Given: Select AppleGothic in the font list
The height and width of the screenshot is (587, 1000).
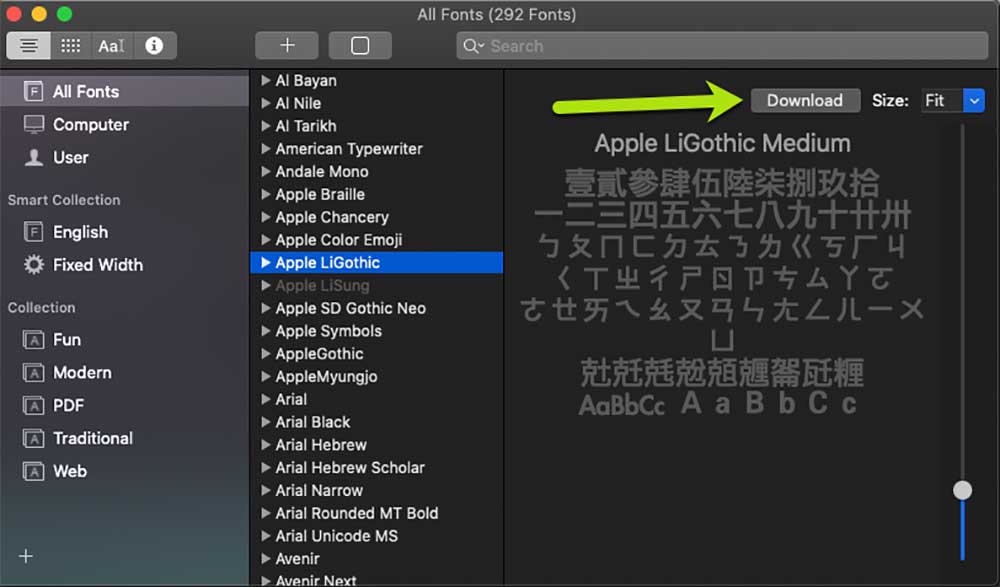Looking at the screenshot, I should pos(376,353).
